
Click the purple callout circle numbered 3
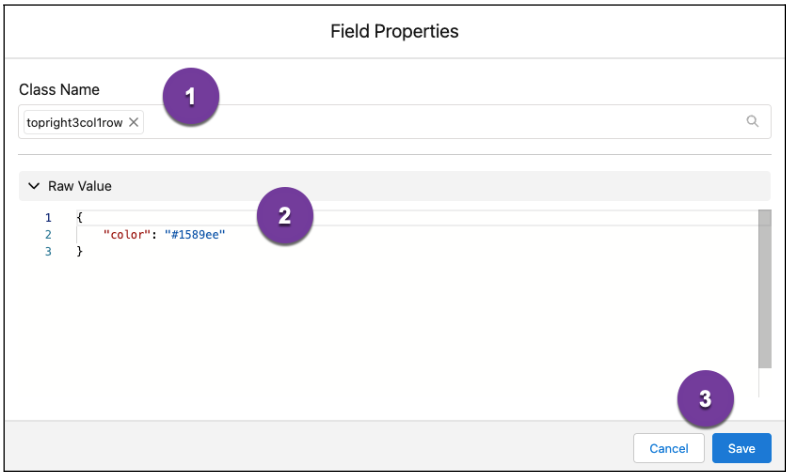[x=705, y=399]
